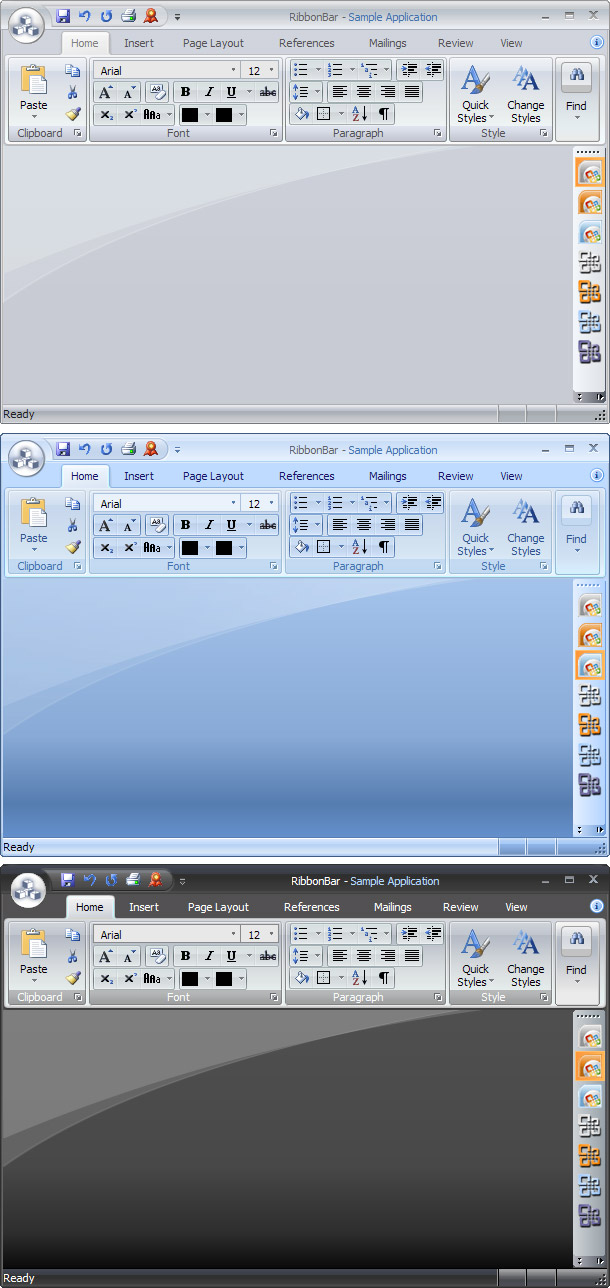Click Change Styles in the black-themed window
This screenshot has width=610, height=1288.
coord(525,957)
